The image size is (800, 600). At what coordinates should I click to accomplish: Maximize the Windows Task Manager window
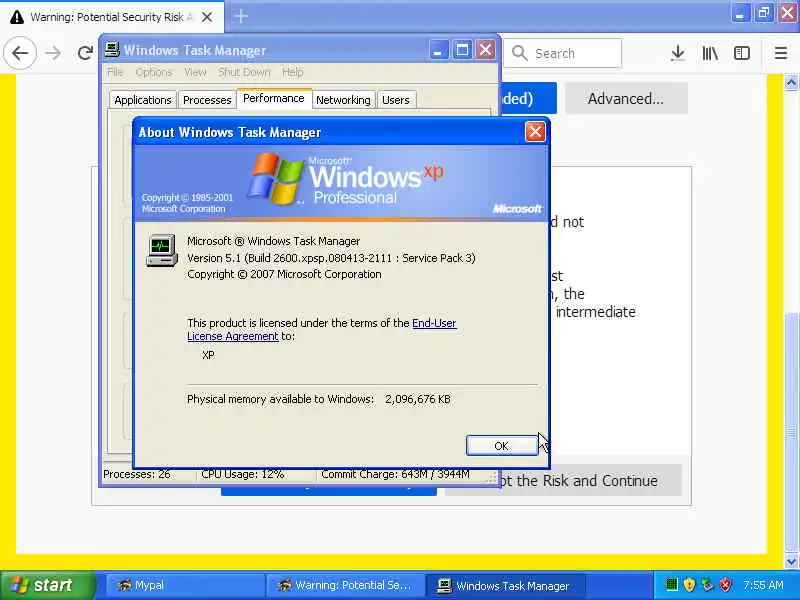click(462, 50)
